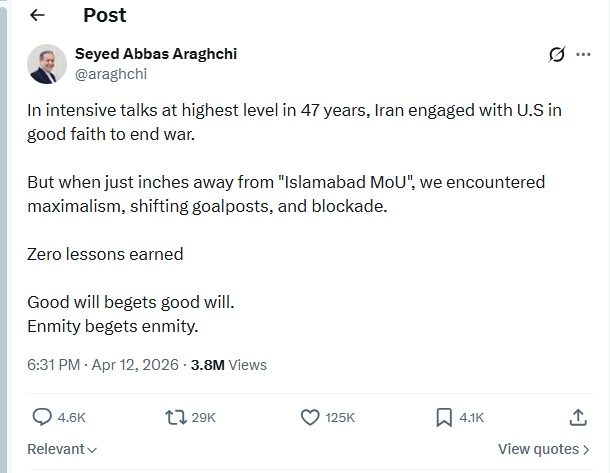Click the "Zero lessons earned" post text
Screen dimensions: 610x473
(x=105, y=254)
